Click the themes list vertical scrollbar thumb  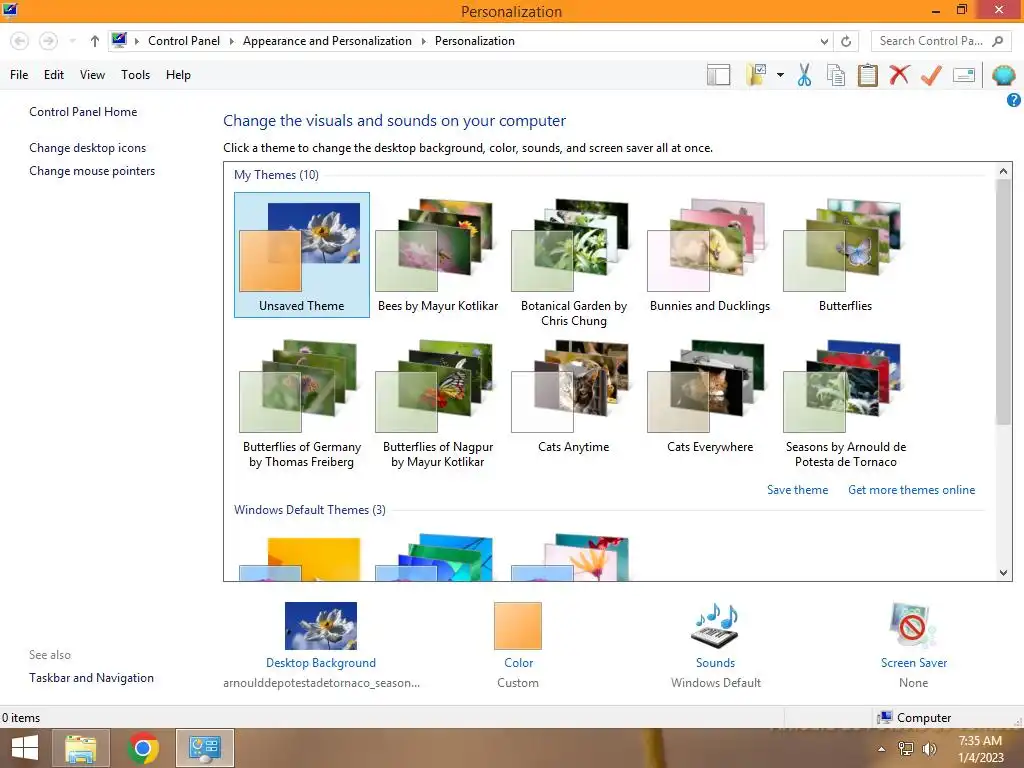pos(1003,302)
